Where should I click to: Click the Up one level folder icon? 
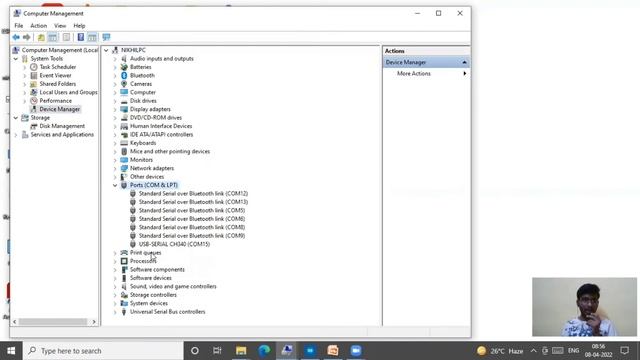[x=41, y=37]
